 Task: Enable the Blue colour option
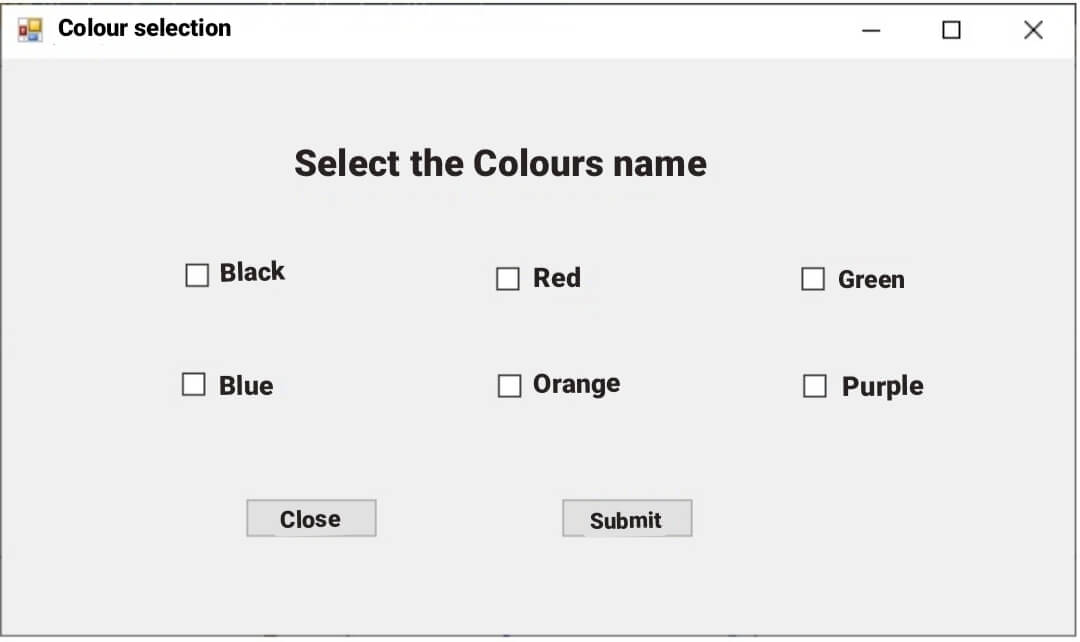tap(193, 384)
